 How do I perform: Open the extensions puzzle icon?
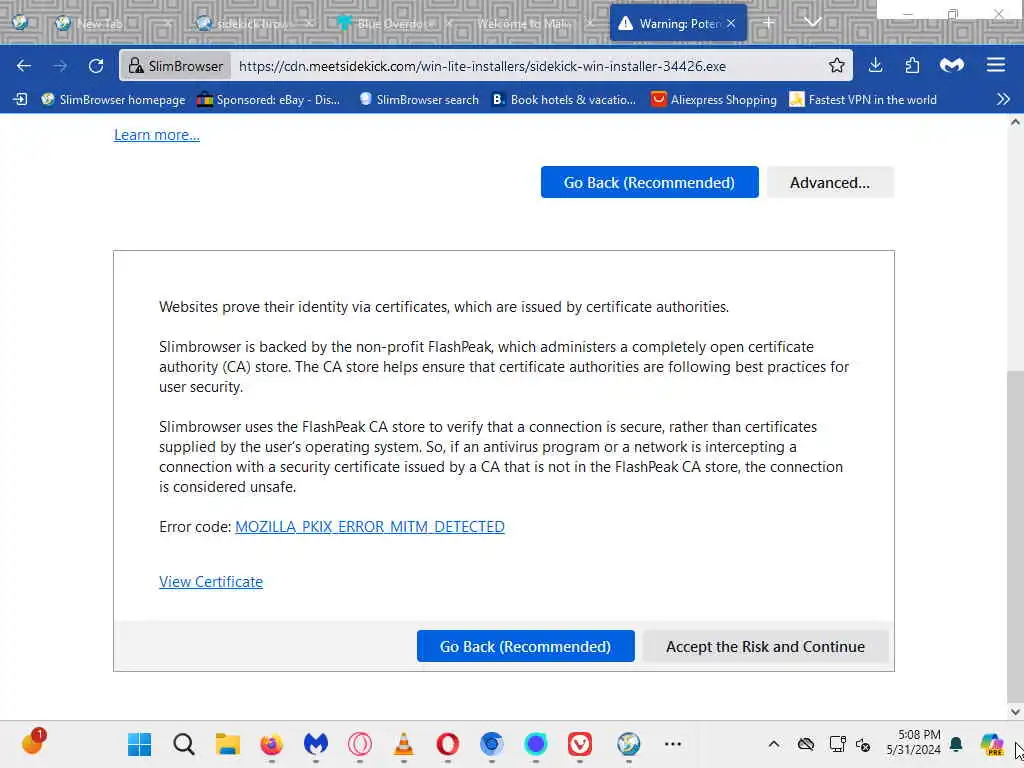(912, 65)
